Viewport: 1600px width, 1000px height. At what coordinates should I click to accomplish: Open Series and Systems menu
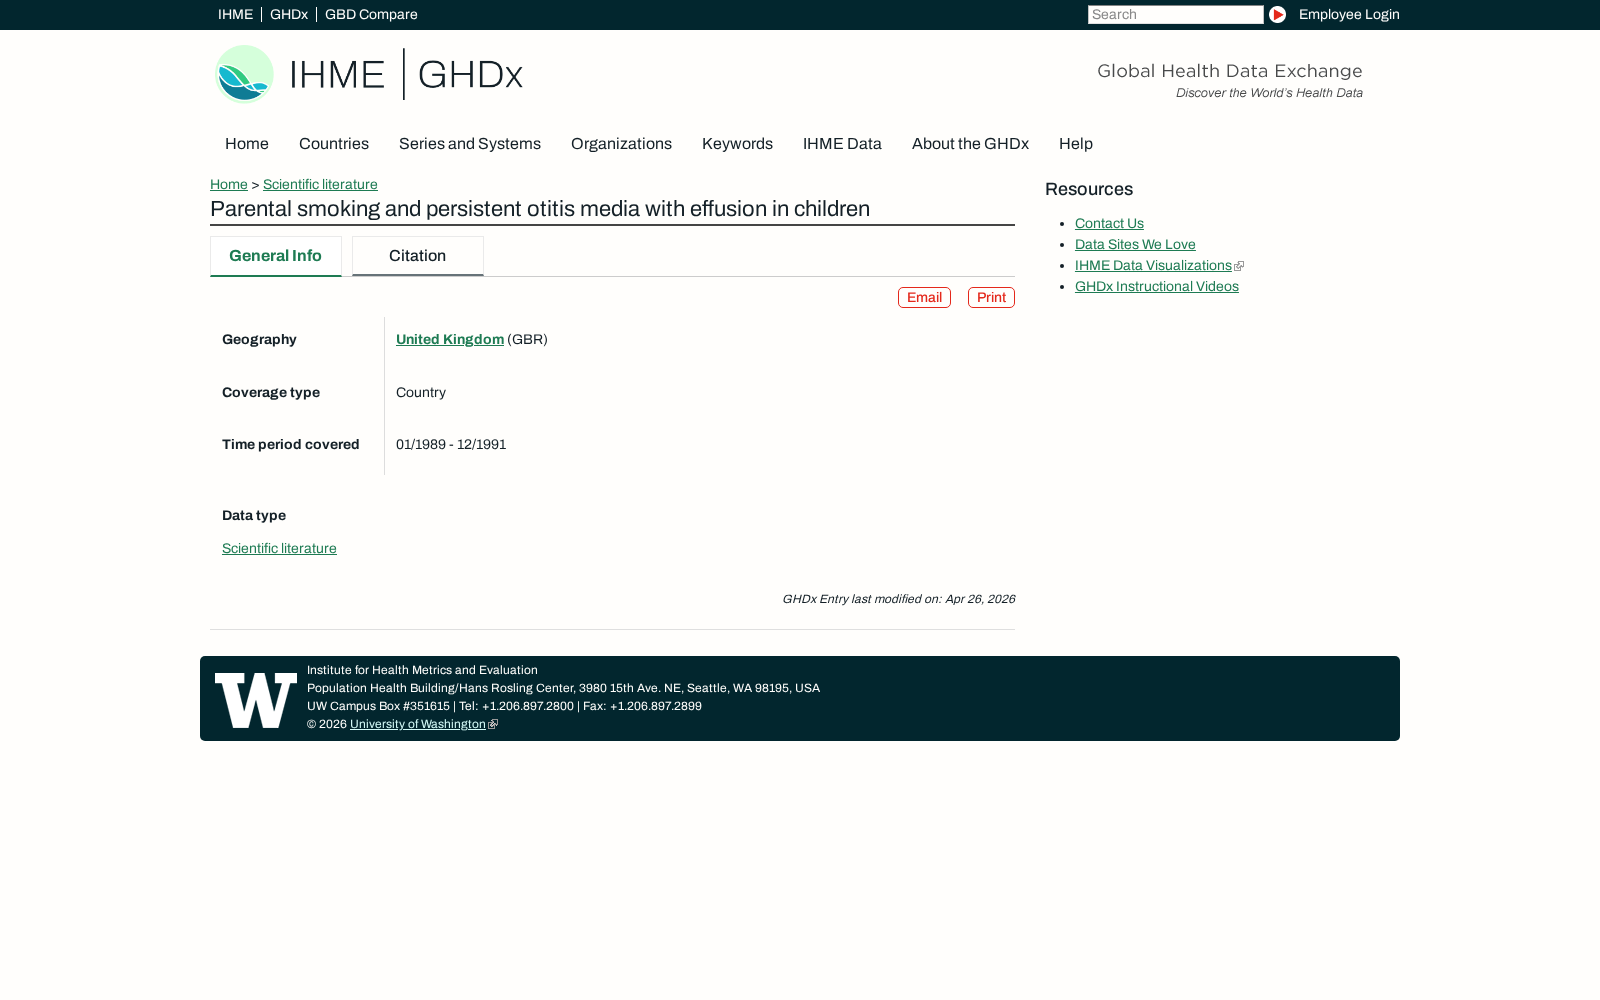pos(470,144)
